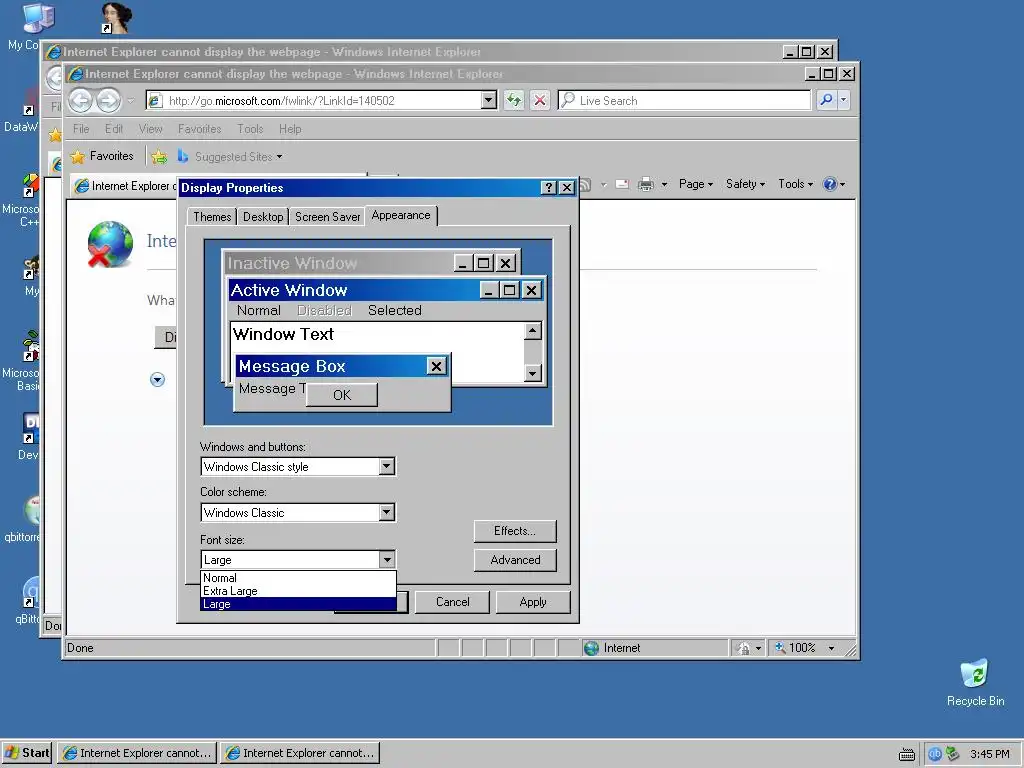Image resolution: width=1024 pixels, height=768 pixels.
Task: Switch to the Desktop tab
Action: click(x=263, y=217)
